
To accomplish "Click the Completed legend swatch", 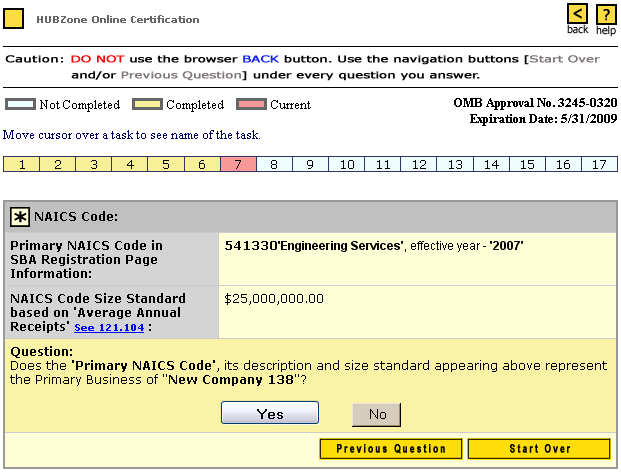I will pyautogui.click(x=147, y=105).
